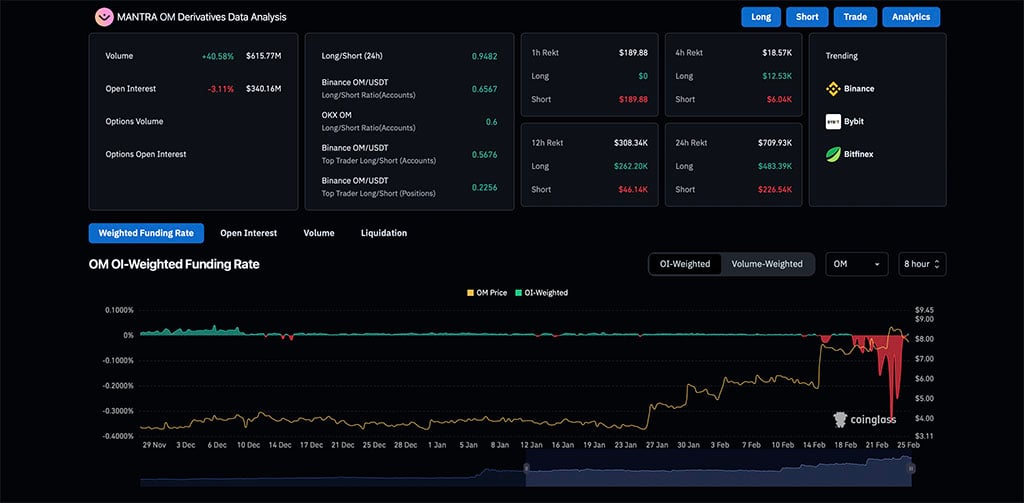Toggle OI-Weighted legend series
Image resolution: width=1024 pixels, height=503 pixels.
pyautogui.click(x=542, y=293)
